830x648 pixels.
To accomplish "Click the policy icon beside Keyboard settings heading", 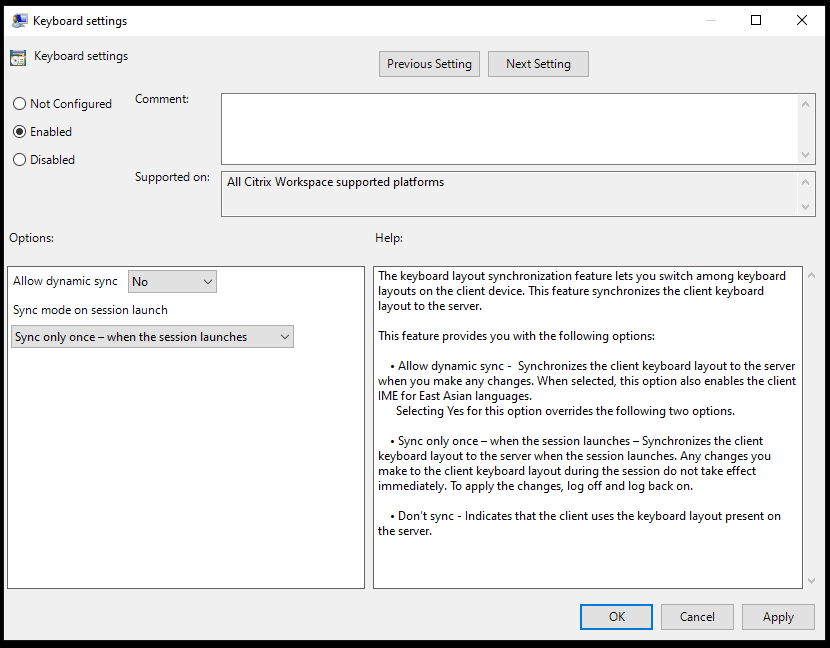I will [x=18, y=57].
